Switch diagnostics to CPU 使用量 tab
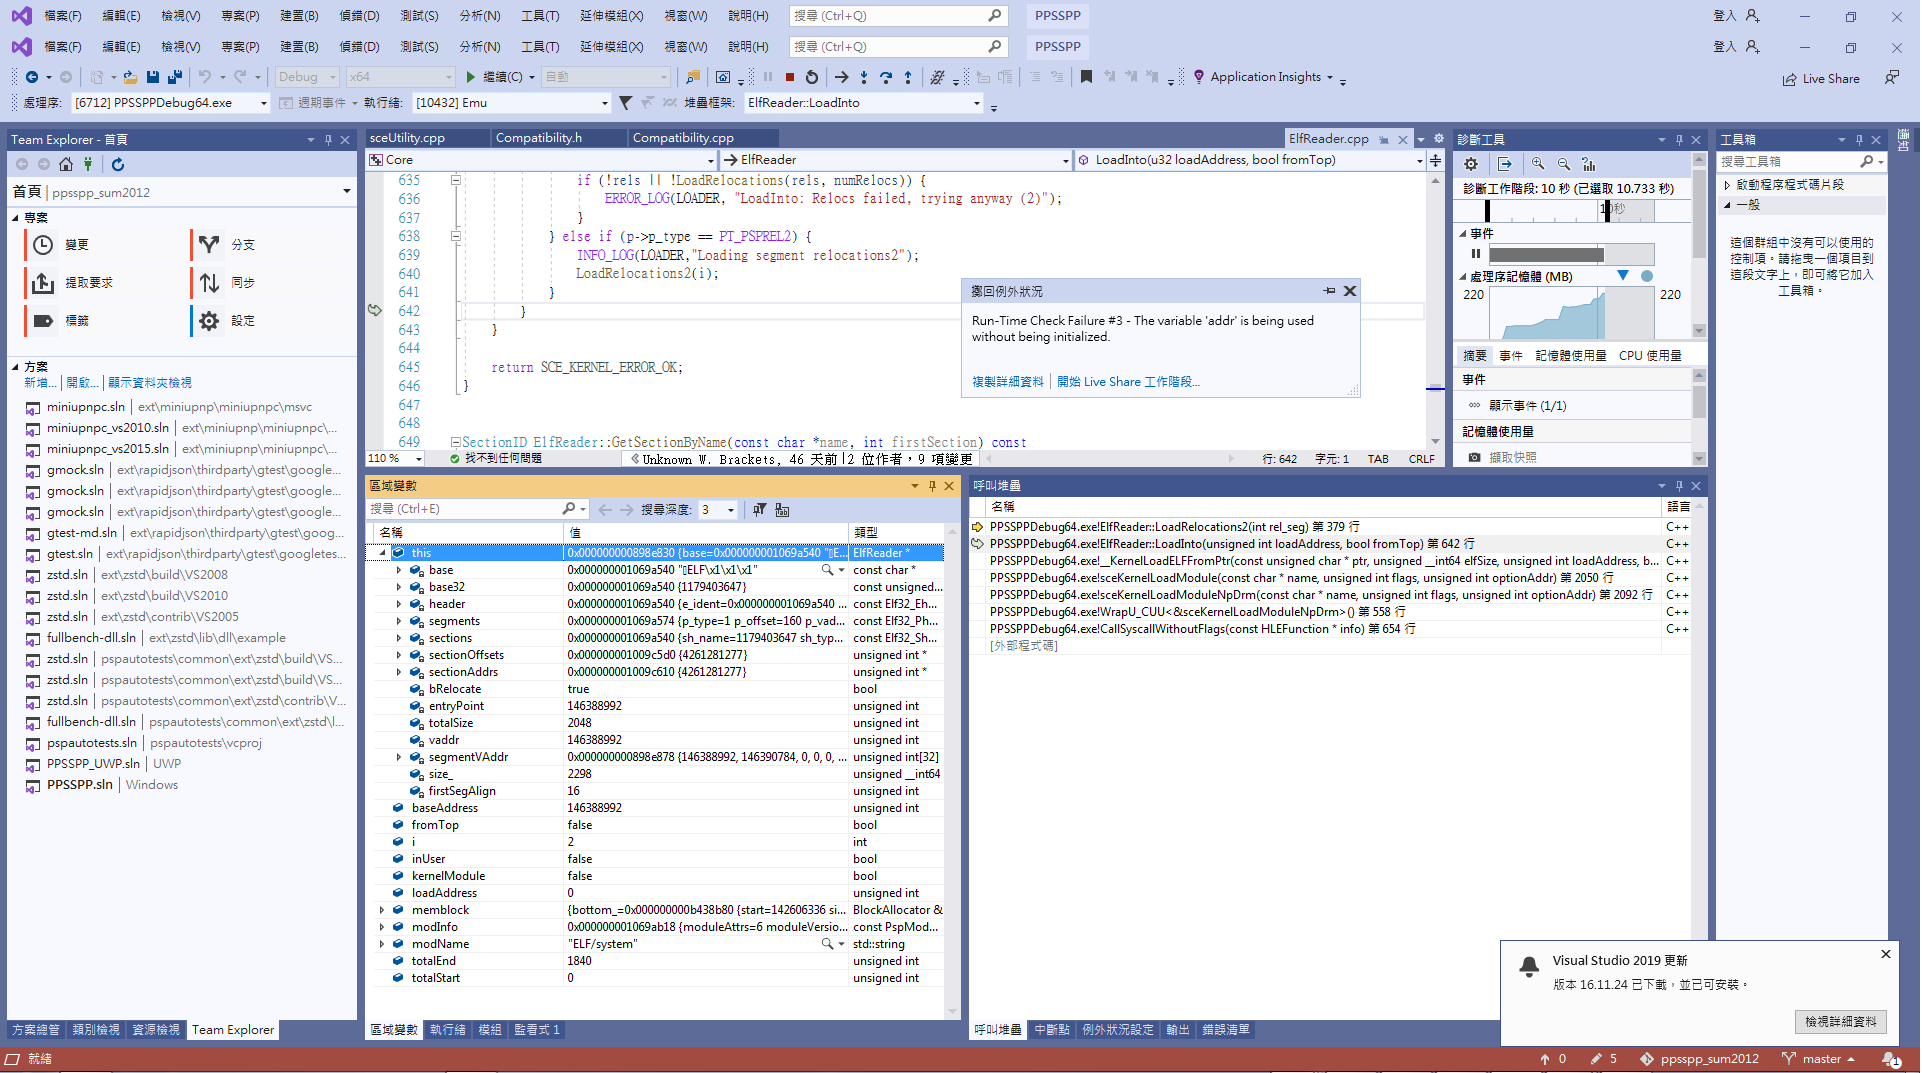Image resolution: width=1922 pixels, height=1073 pixels. (x=1650, y=356)
